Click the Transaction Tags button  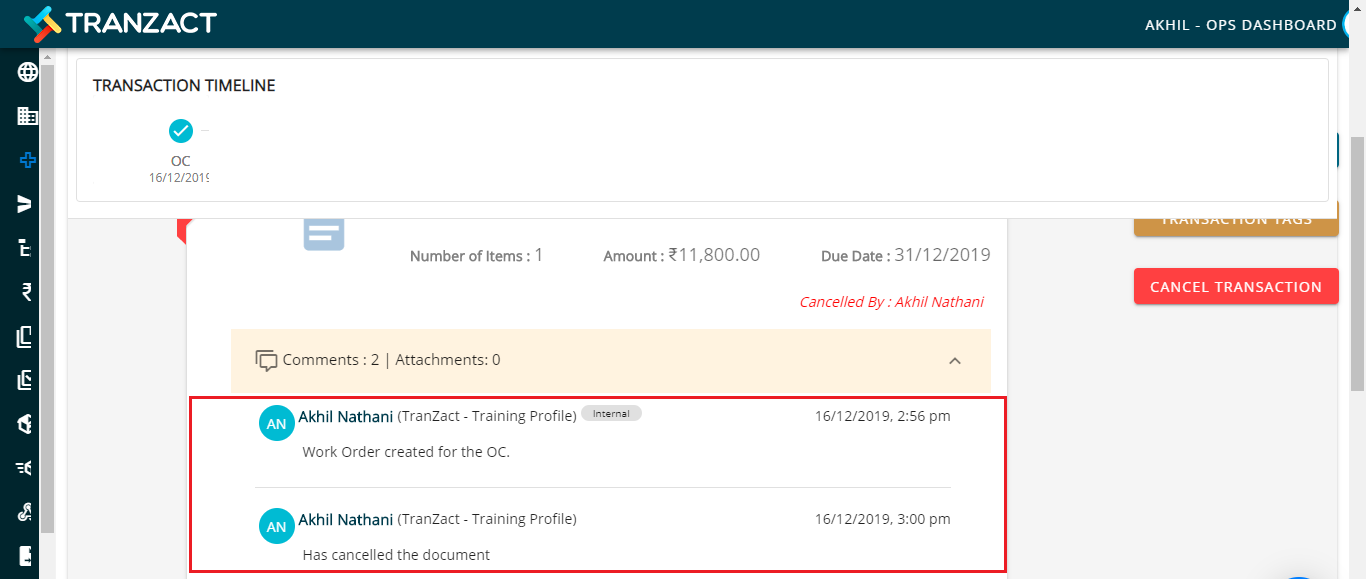tap(1236, 220)
